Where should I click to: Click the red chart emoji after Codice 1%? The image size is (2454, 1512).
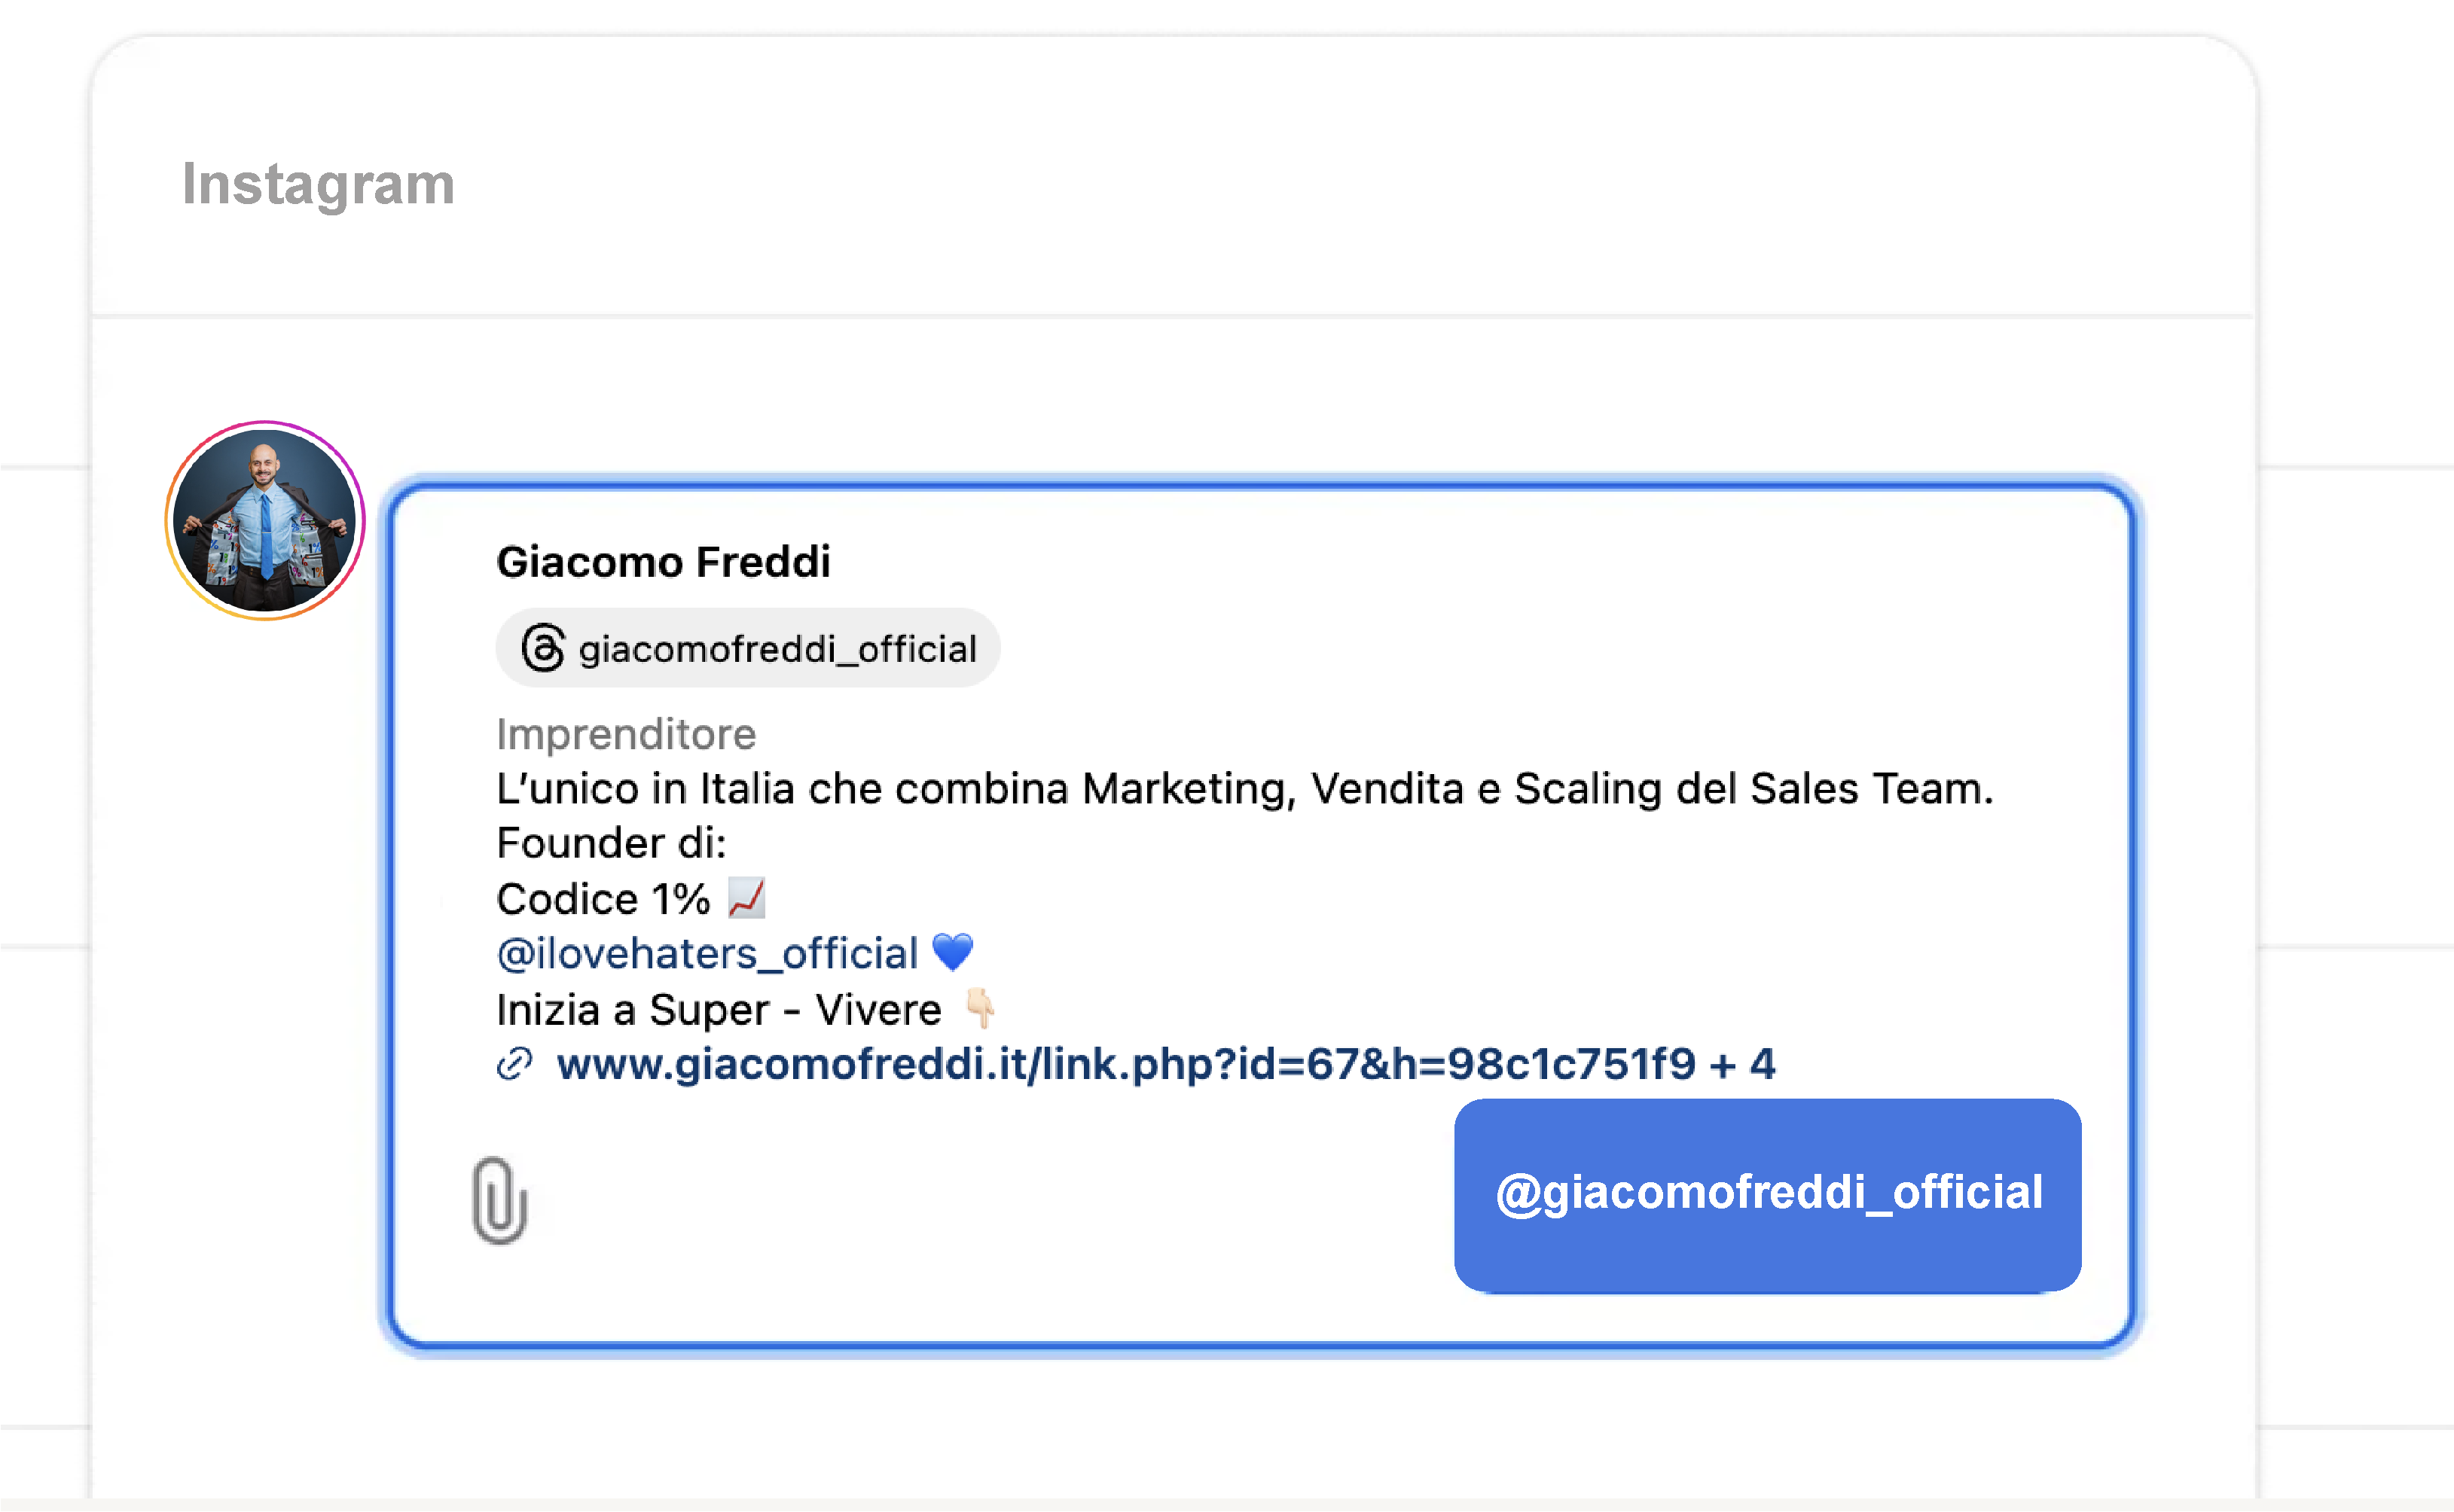pos(746,898)
